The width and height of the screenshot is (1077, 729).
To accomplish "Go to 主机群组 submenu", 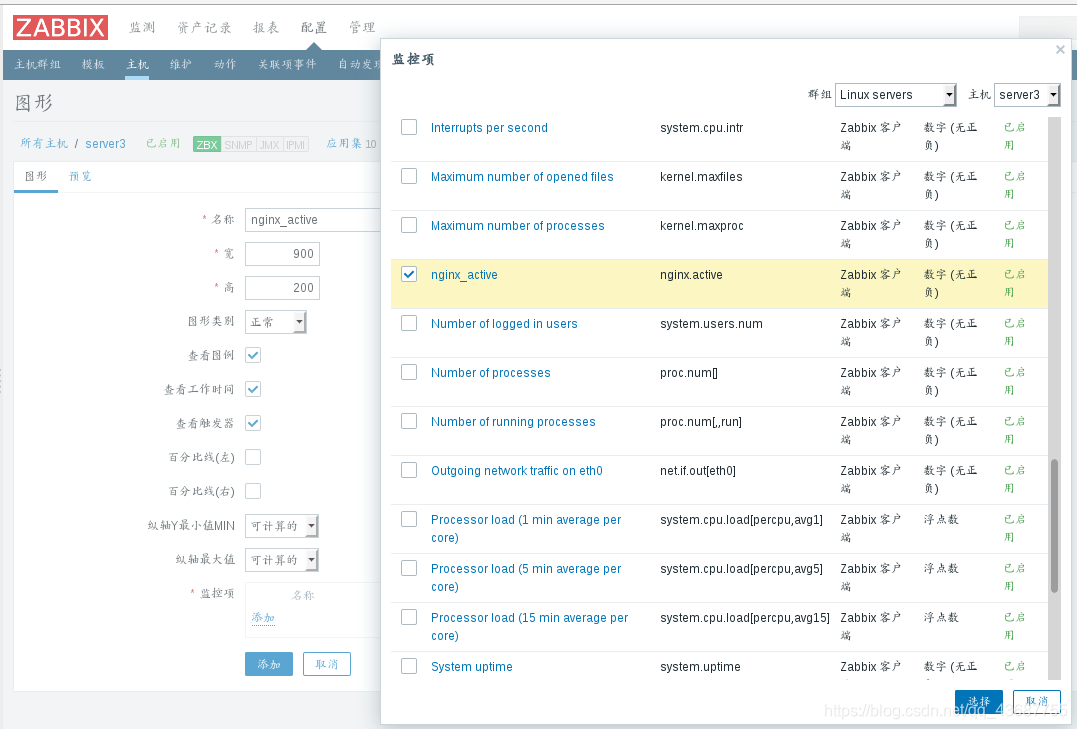I will coord(38,65).
